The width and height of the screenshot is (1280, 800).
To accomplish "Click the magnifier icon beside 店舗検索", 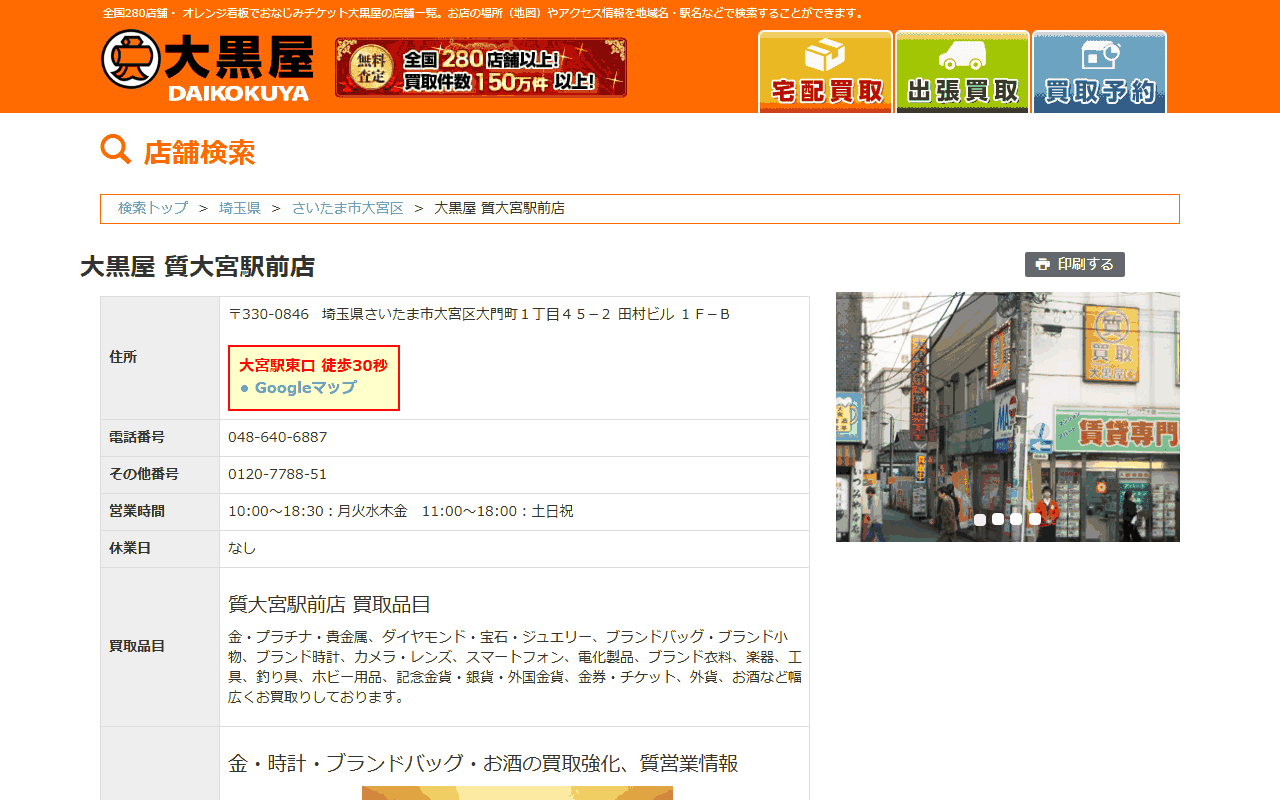I will 116,150.
